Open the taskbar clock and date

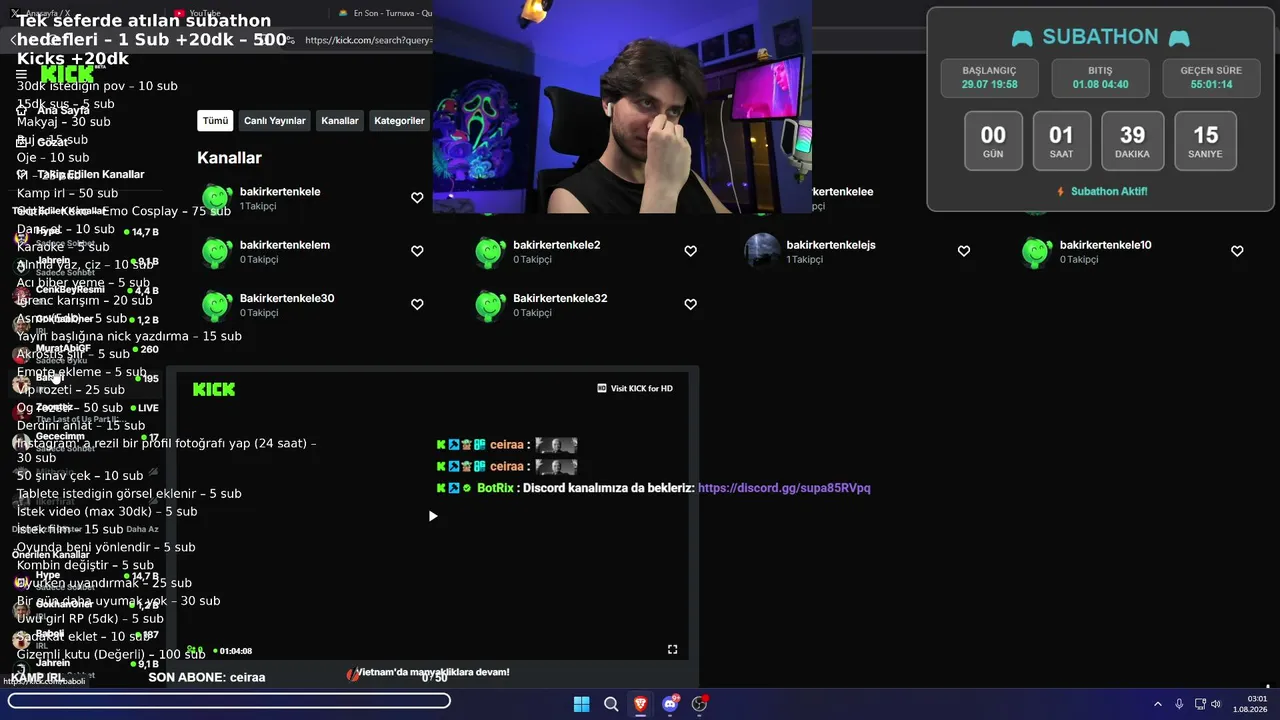click(x=1250, y=704)
